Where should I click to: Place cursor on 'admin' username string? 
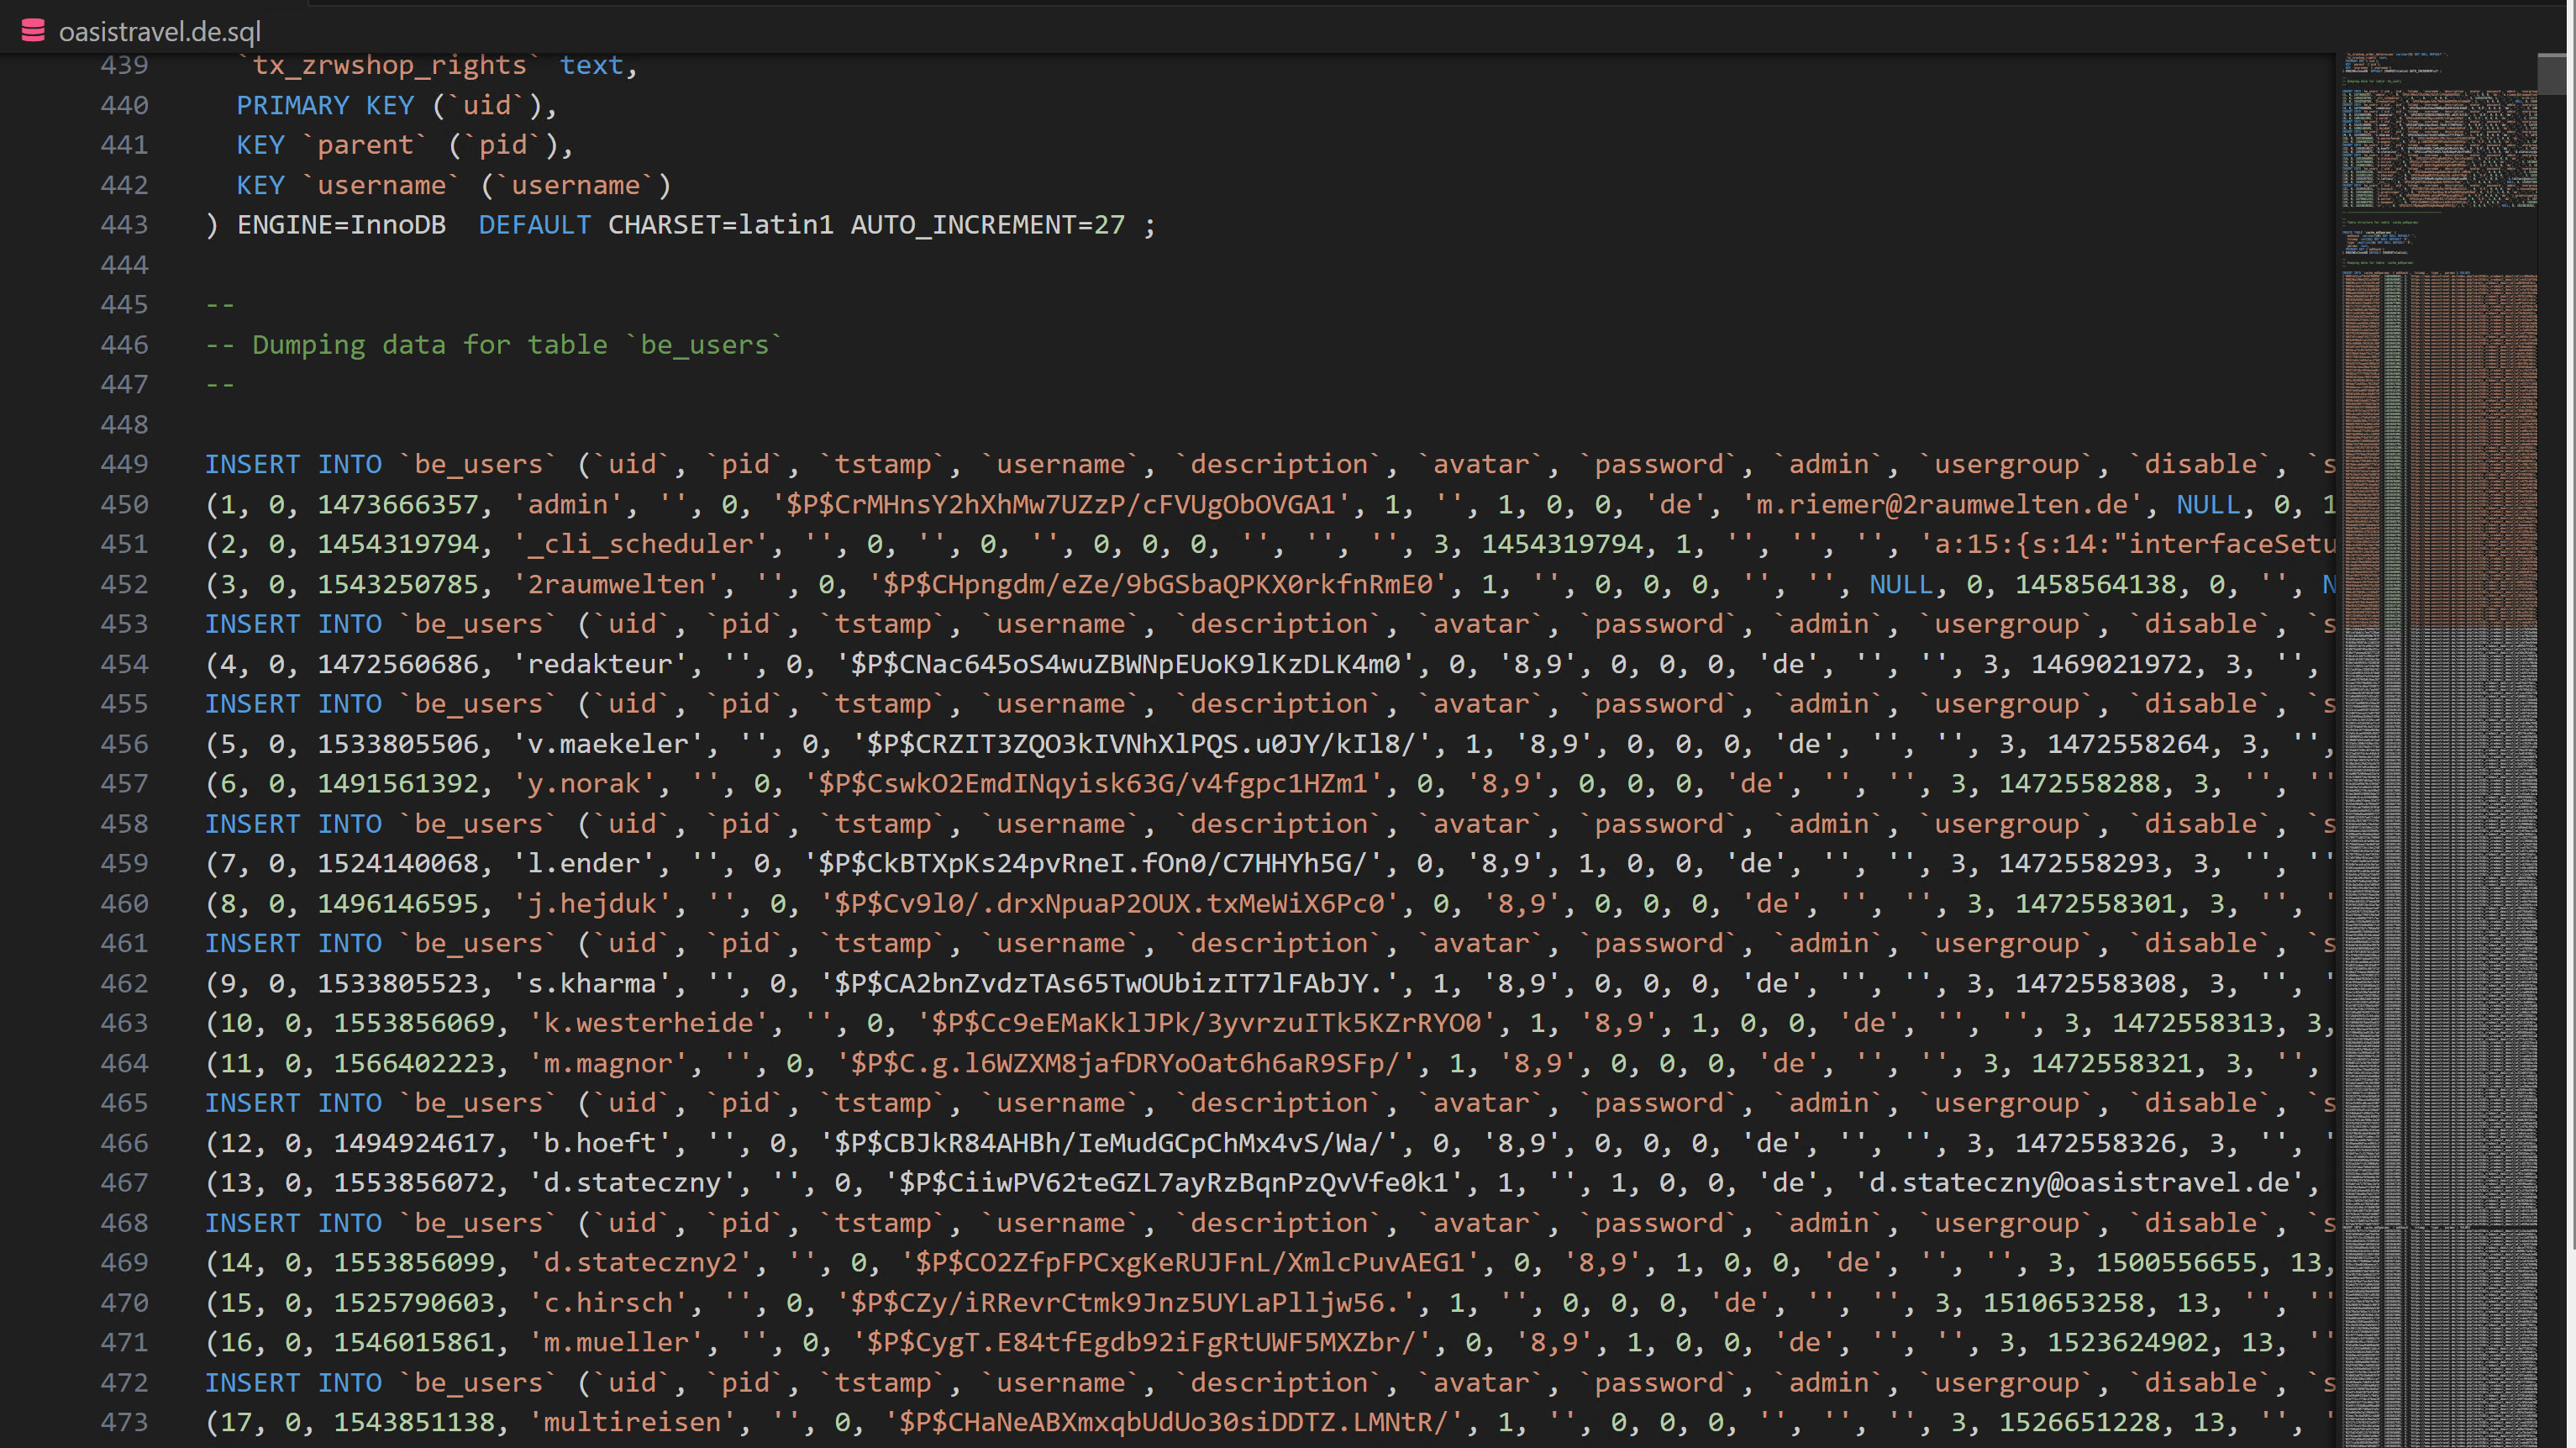(x=567, y=504)
